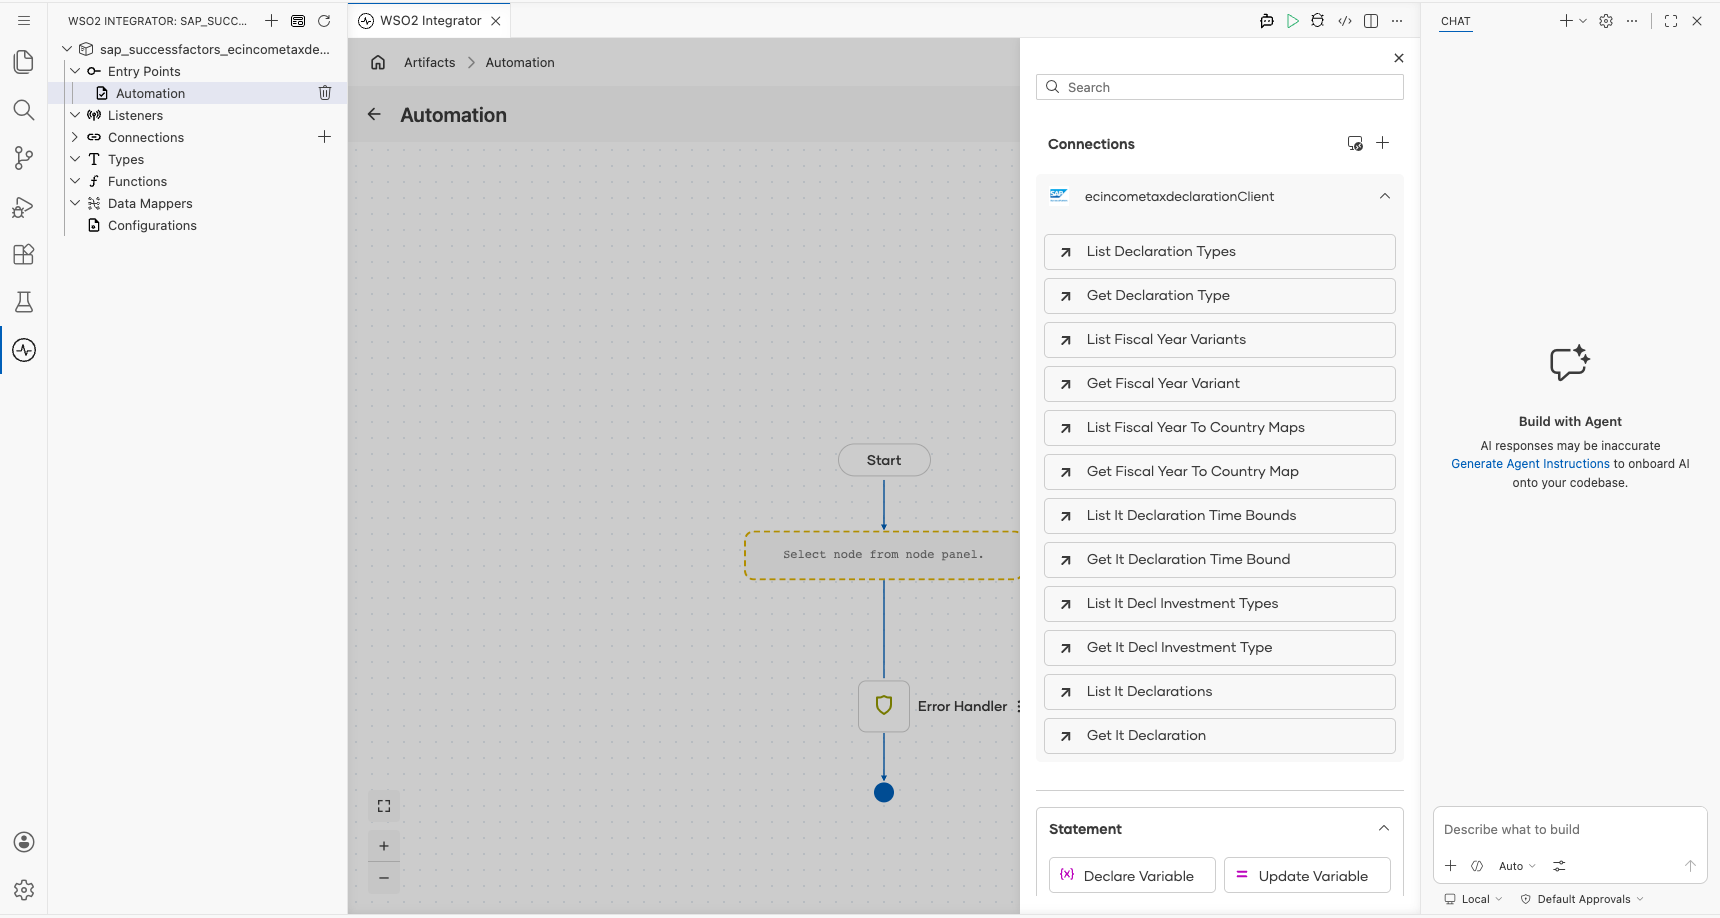Open Extensions view in activity bar
The image size is (1720, 918).
[24, 254]
